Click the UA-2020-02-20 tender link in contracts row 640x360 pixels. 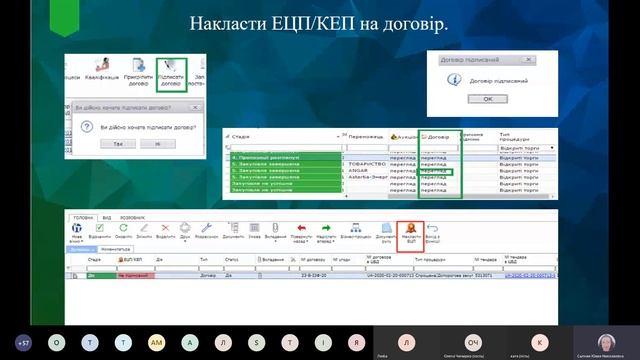pos(530,276)
